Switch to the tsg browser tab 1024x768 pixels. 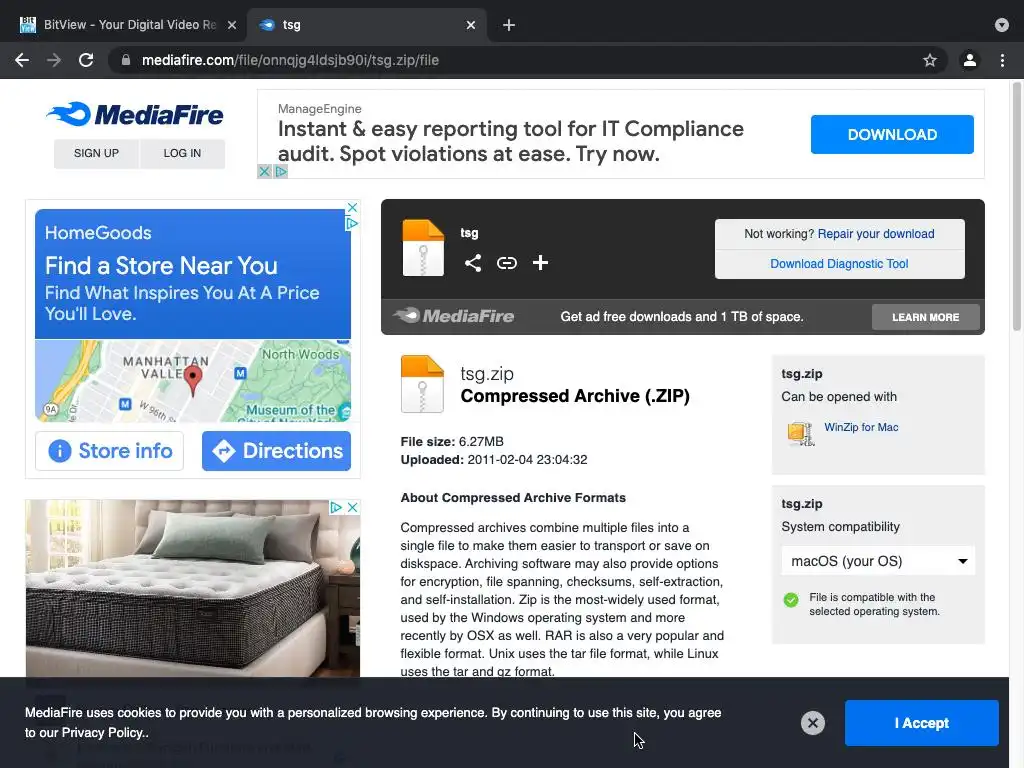(x=367, y=25)
